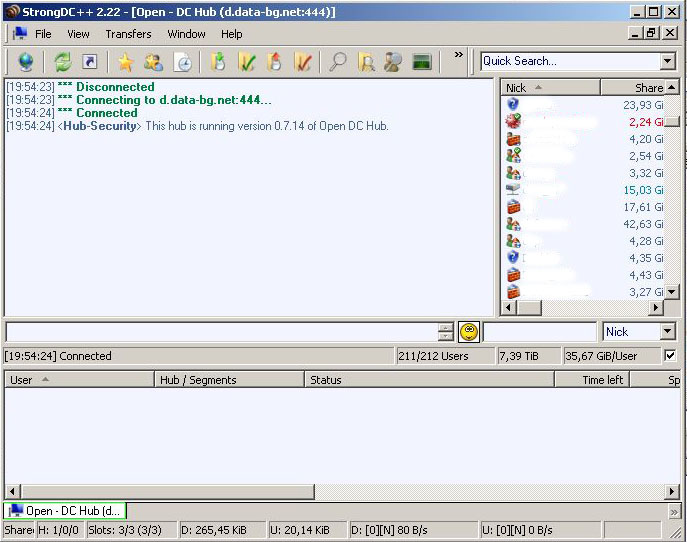Click into the Quick Search box
The height and width of the screenshot is (542, 687).
(570, 61)
